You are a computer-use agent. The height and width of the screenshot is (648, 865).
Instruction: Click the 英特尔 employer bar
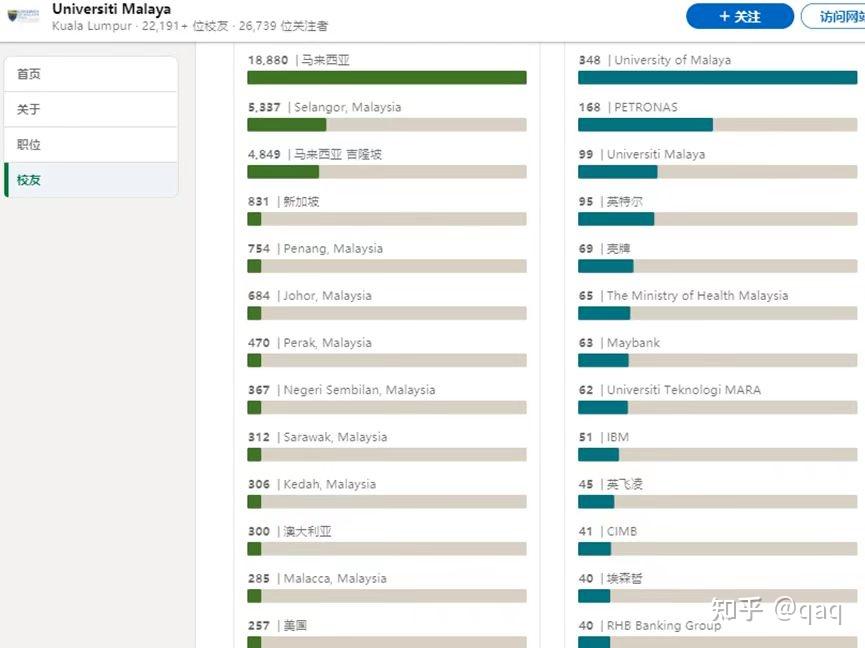(x=717, y=218)
